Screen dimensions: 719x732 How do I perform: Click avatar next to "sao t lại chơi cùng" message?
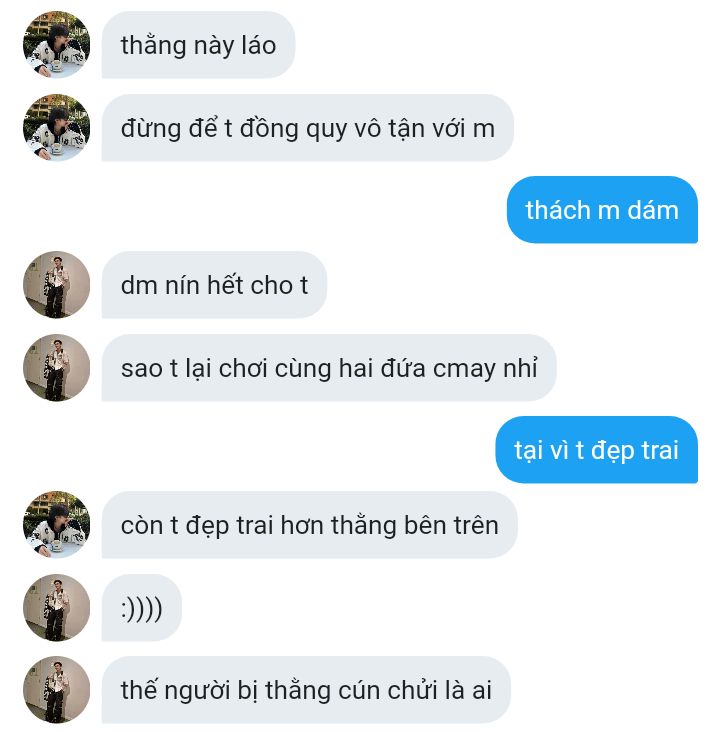pyautogui.click(x=56, y=368)
